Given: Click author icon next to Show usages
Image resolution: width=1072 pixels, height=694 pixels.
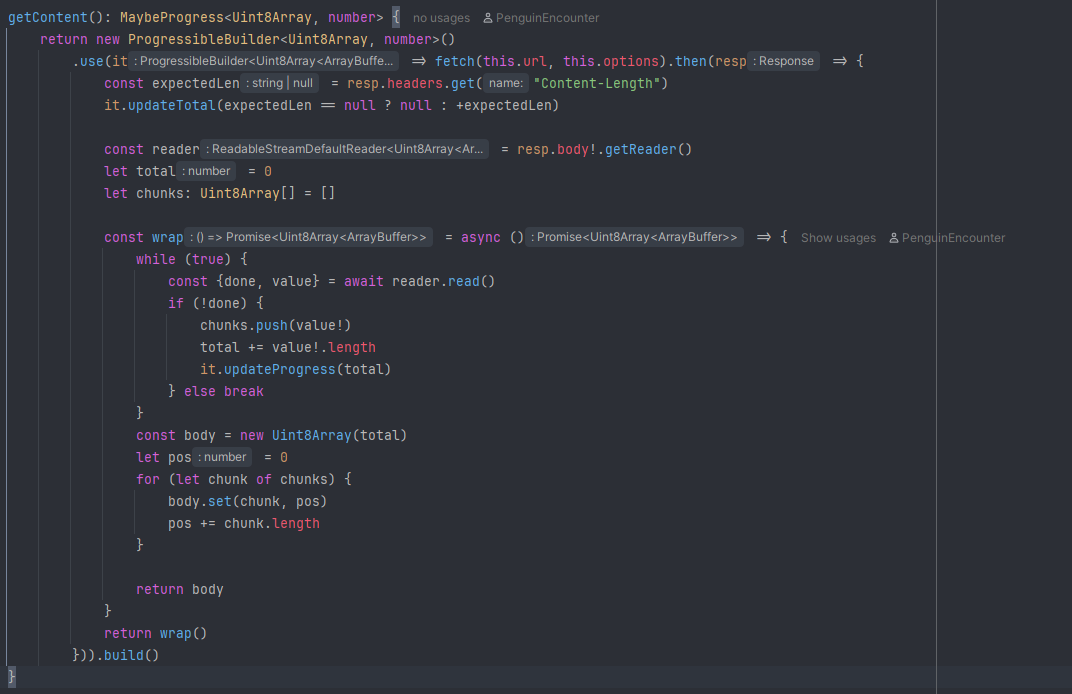Looking at the screenshot, I should click(894, 238).
